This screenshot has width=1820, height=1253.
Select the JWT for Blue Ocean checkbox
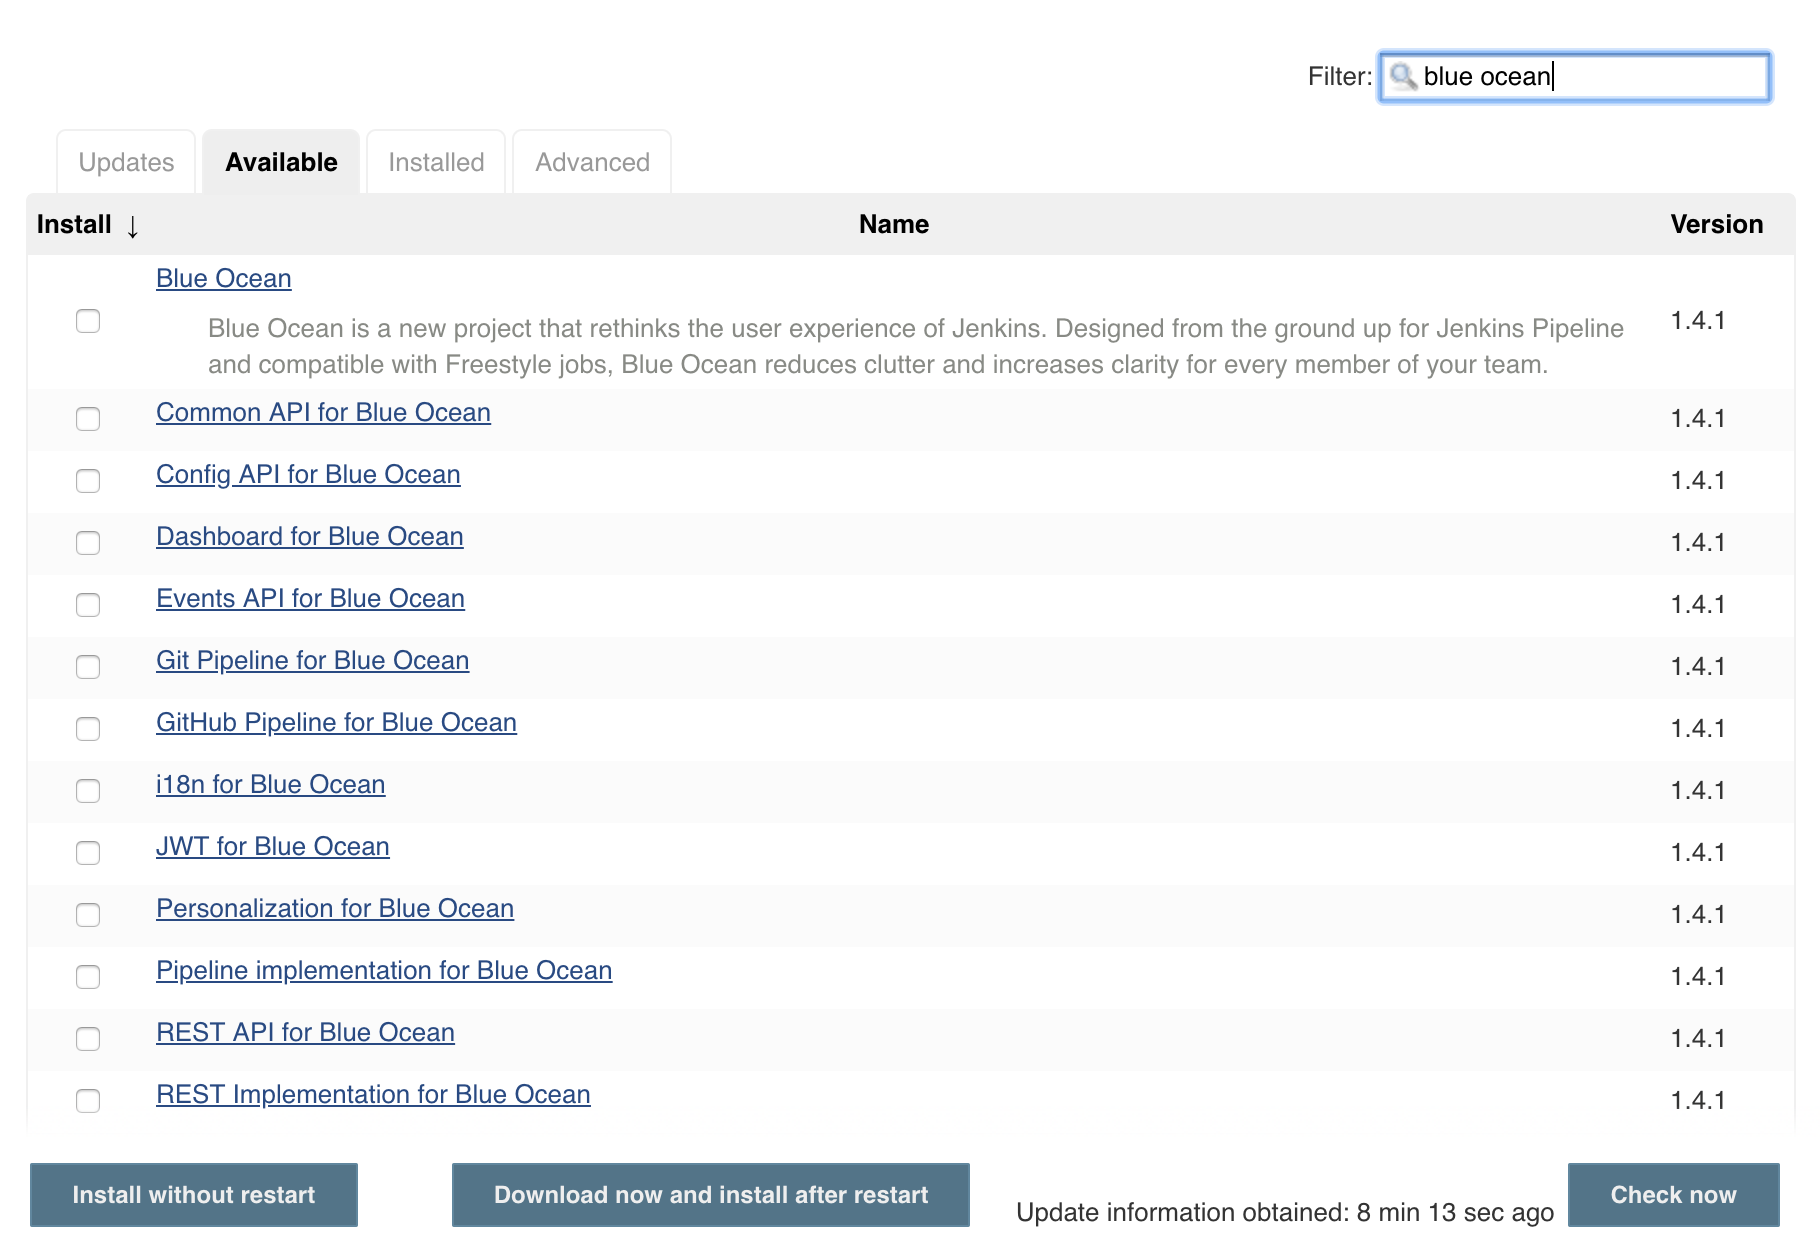pos(88,853)
